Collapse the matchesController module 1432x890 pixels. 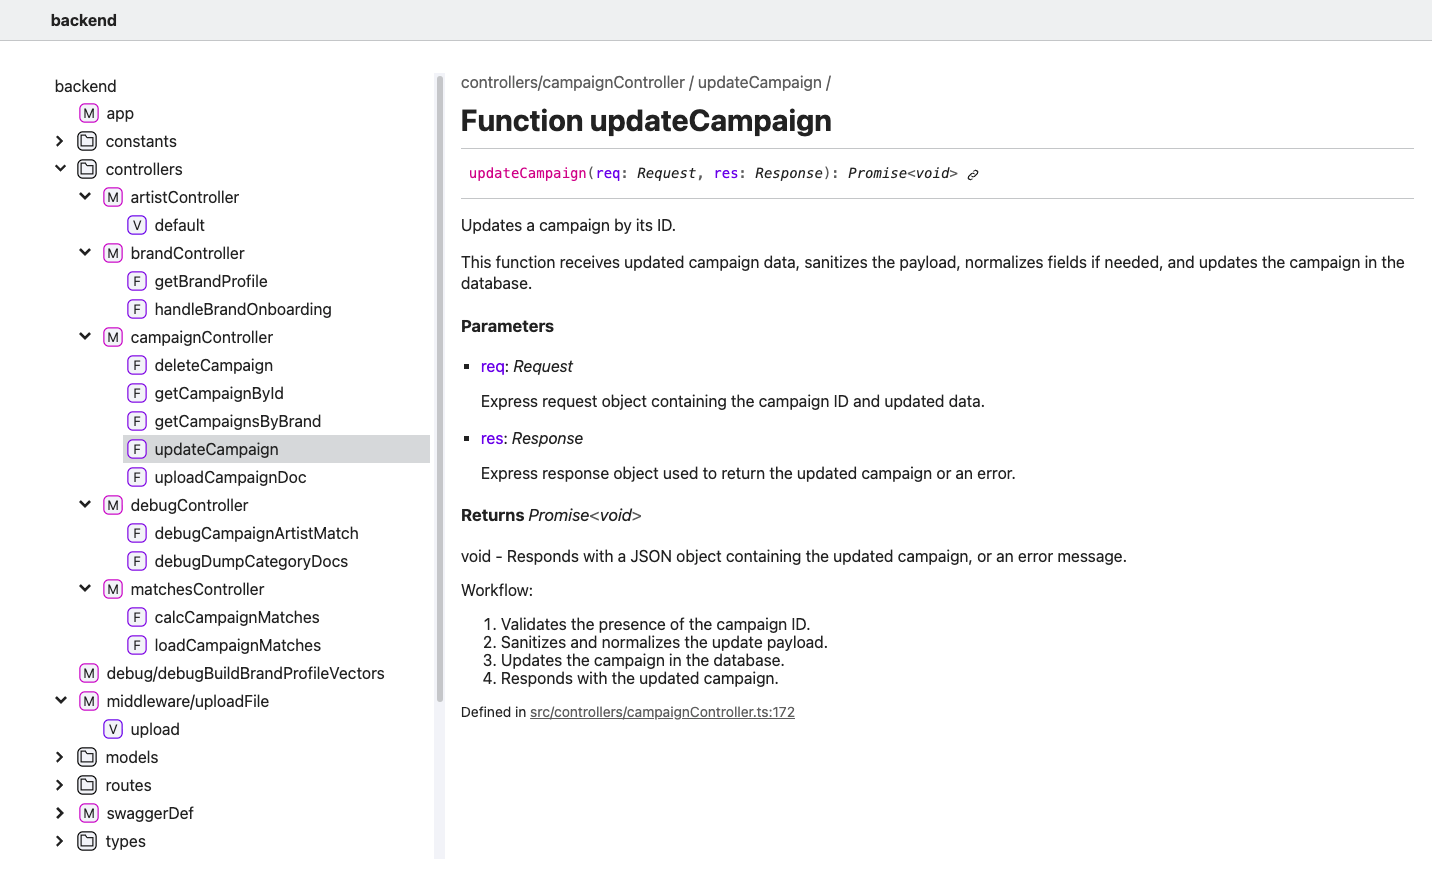(85, 589)
